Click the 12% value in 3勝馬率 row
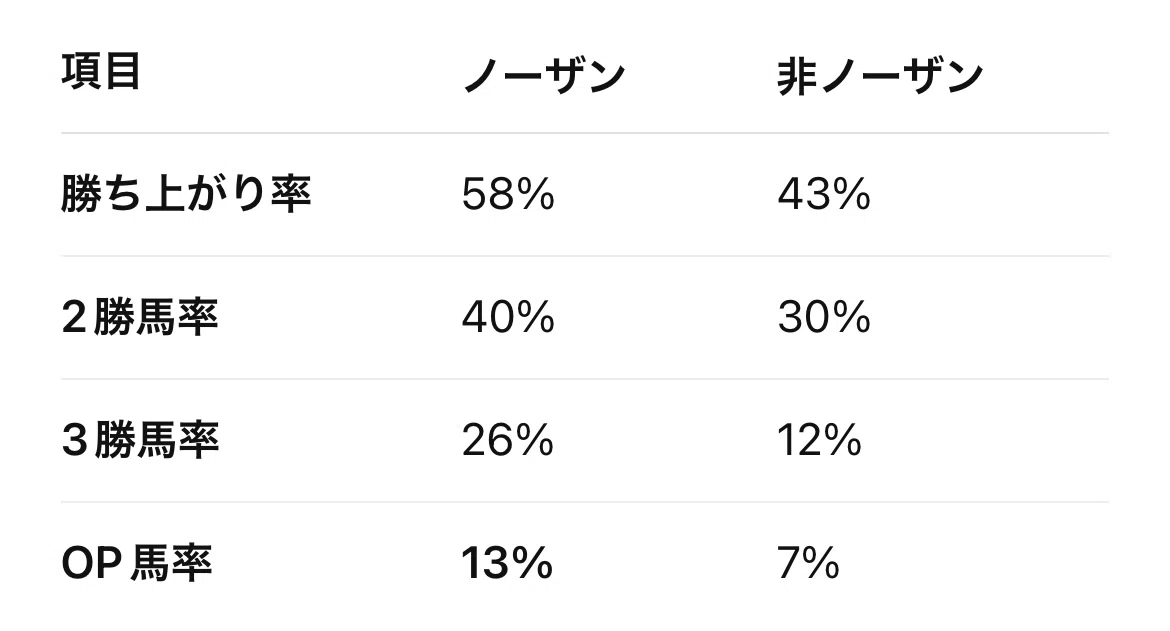1170x631 pixels. coord(819,441)
